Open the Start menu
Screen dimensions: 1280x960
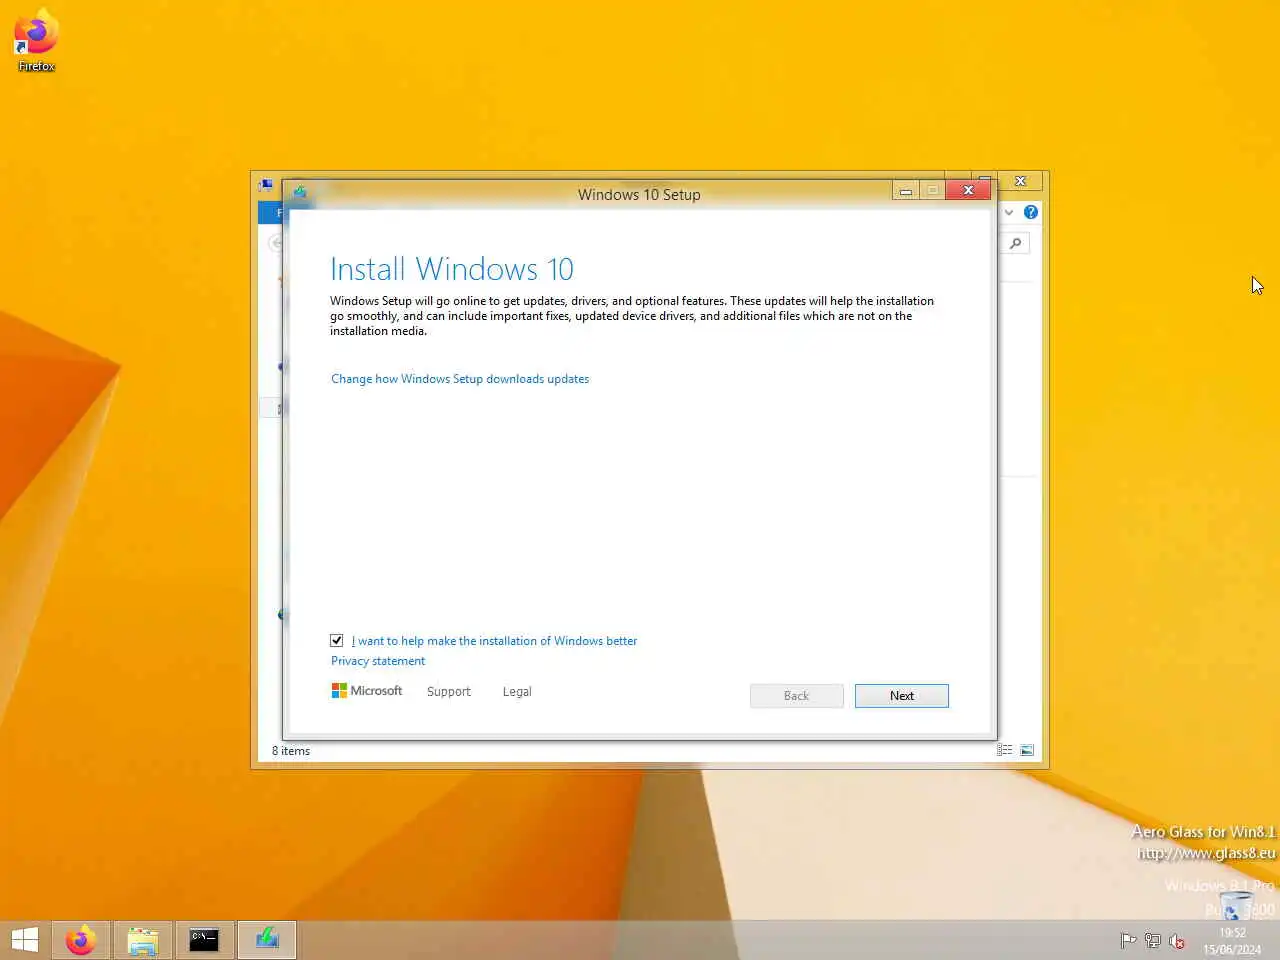tap(25, 940)
